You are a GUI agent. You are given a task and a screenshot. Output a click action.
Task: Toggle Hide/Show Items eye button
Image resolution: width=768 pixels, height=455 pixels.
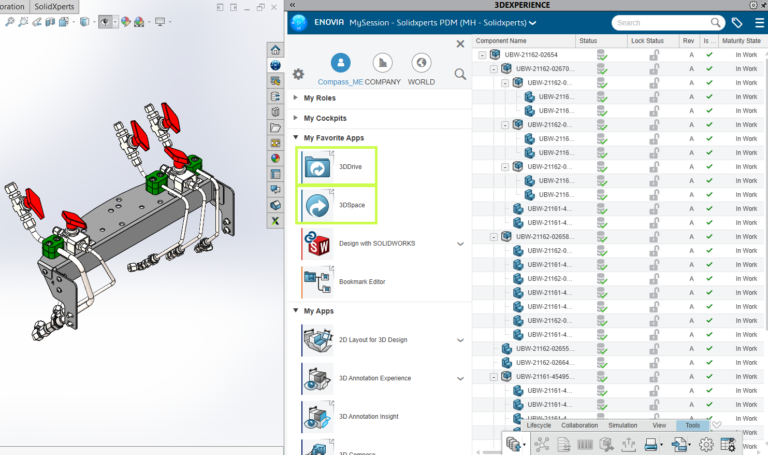104,22
